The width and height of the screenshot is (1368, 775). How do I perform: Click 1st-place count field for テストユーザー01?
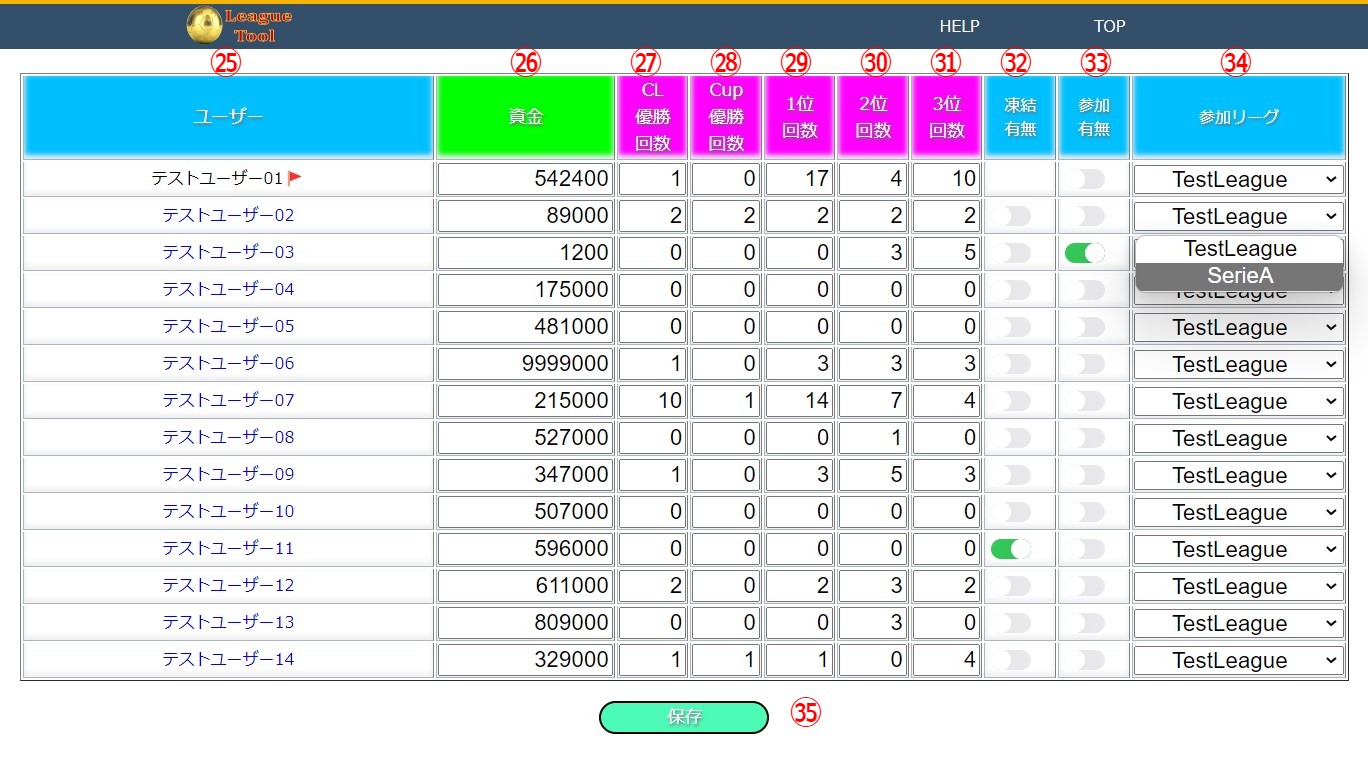[799, 180]
